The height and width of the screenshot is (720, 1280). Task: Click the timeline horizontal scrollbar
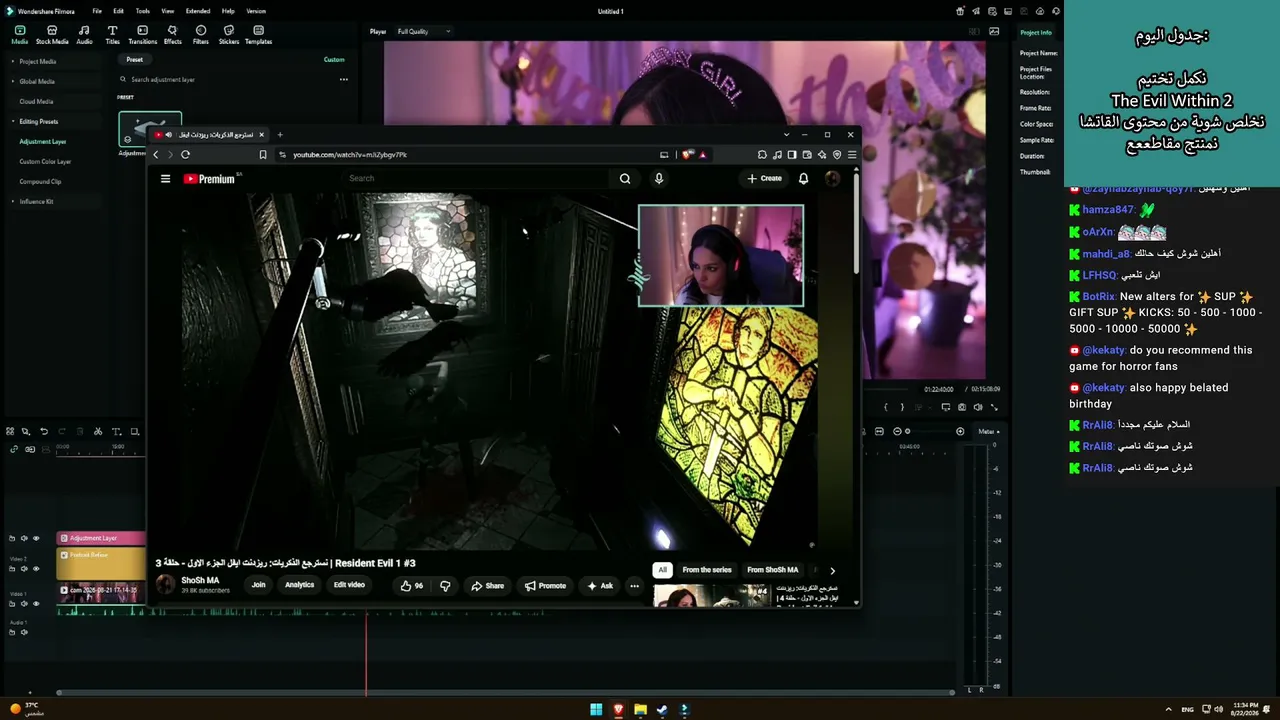pyautogui.click(x=505, y=692)
